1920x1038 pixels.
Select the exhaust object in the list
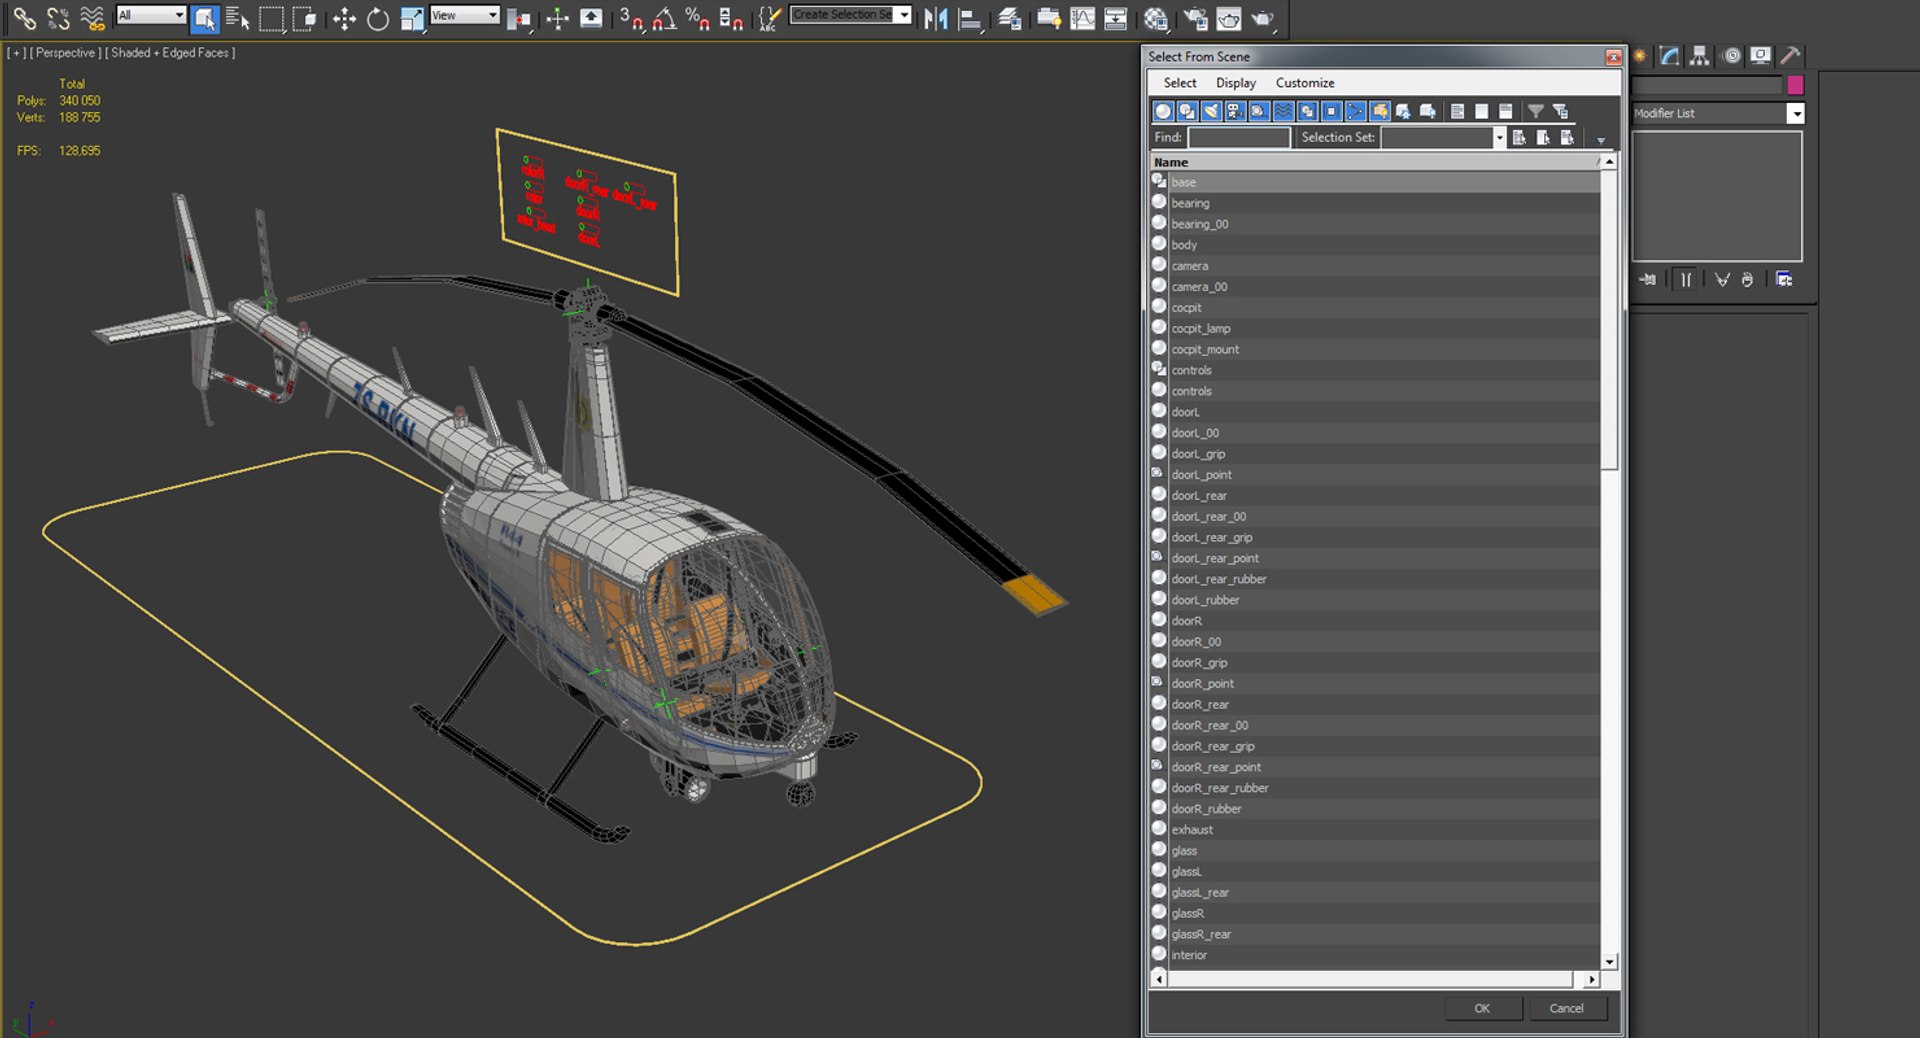[1192, 830]
